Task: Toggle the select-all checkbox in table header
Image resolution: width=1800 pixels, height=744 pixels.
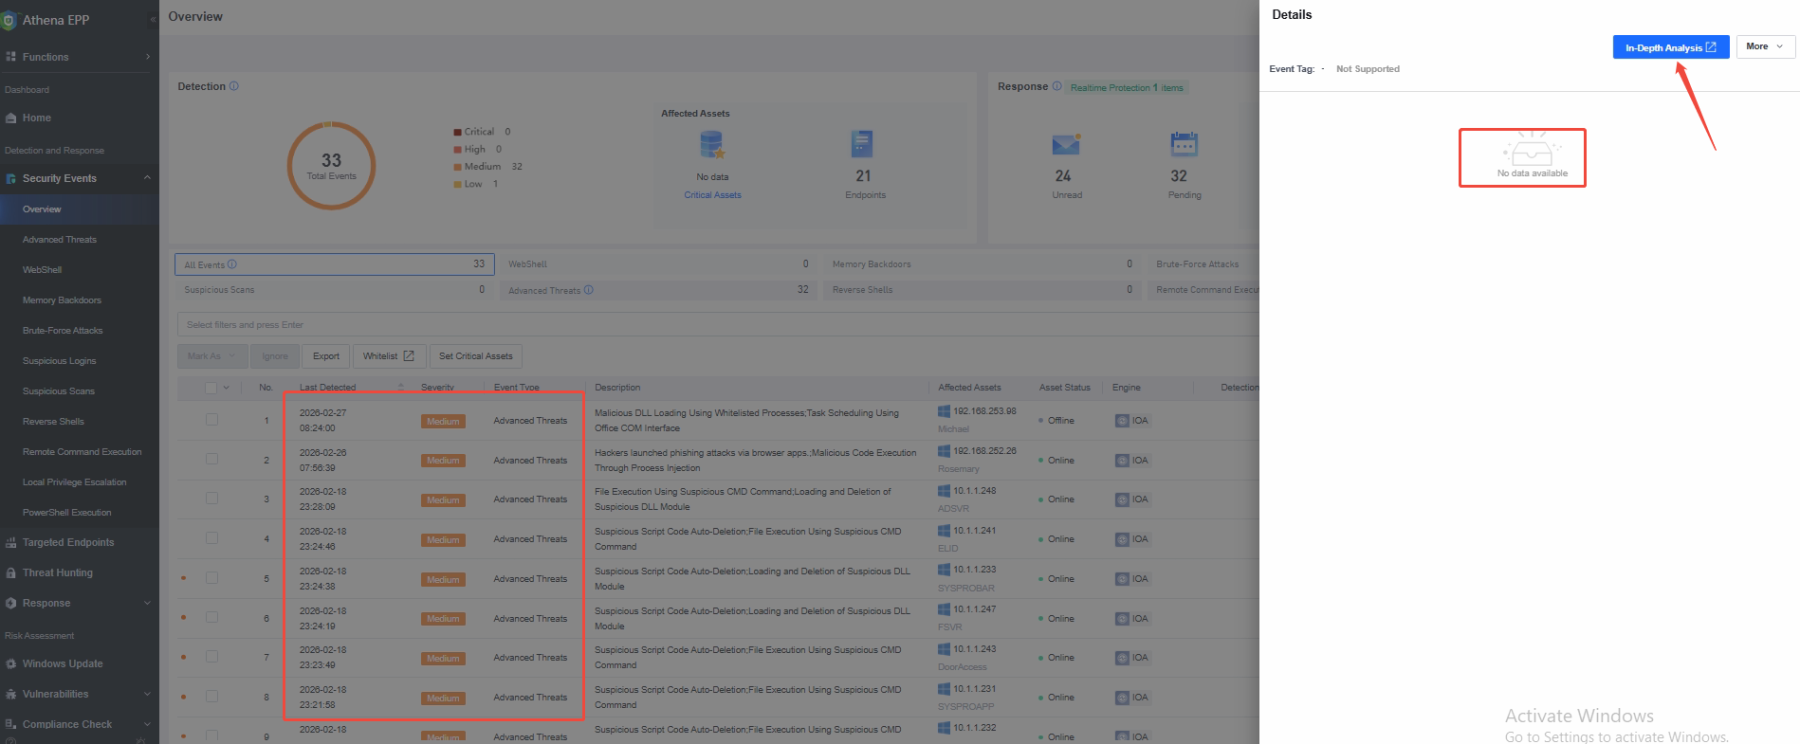Action: (x=211, y=388)
